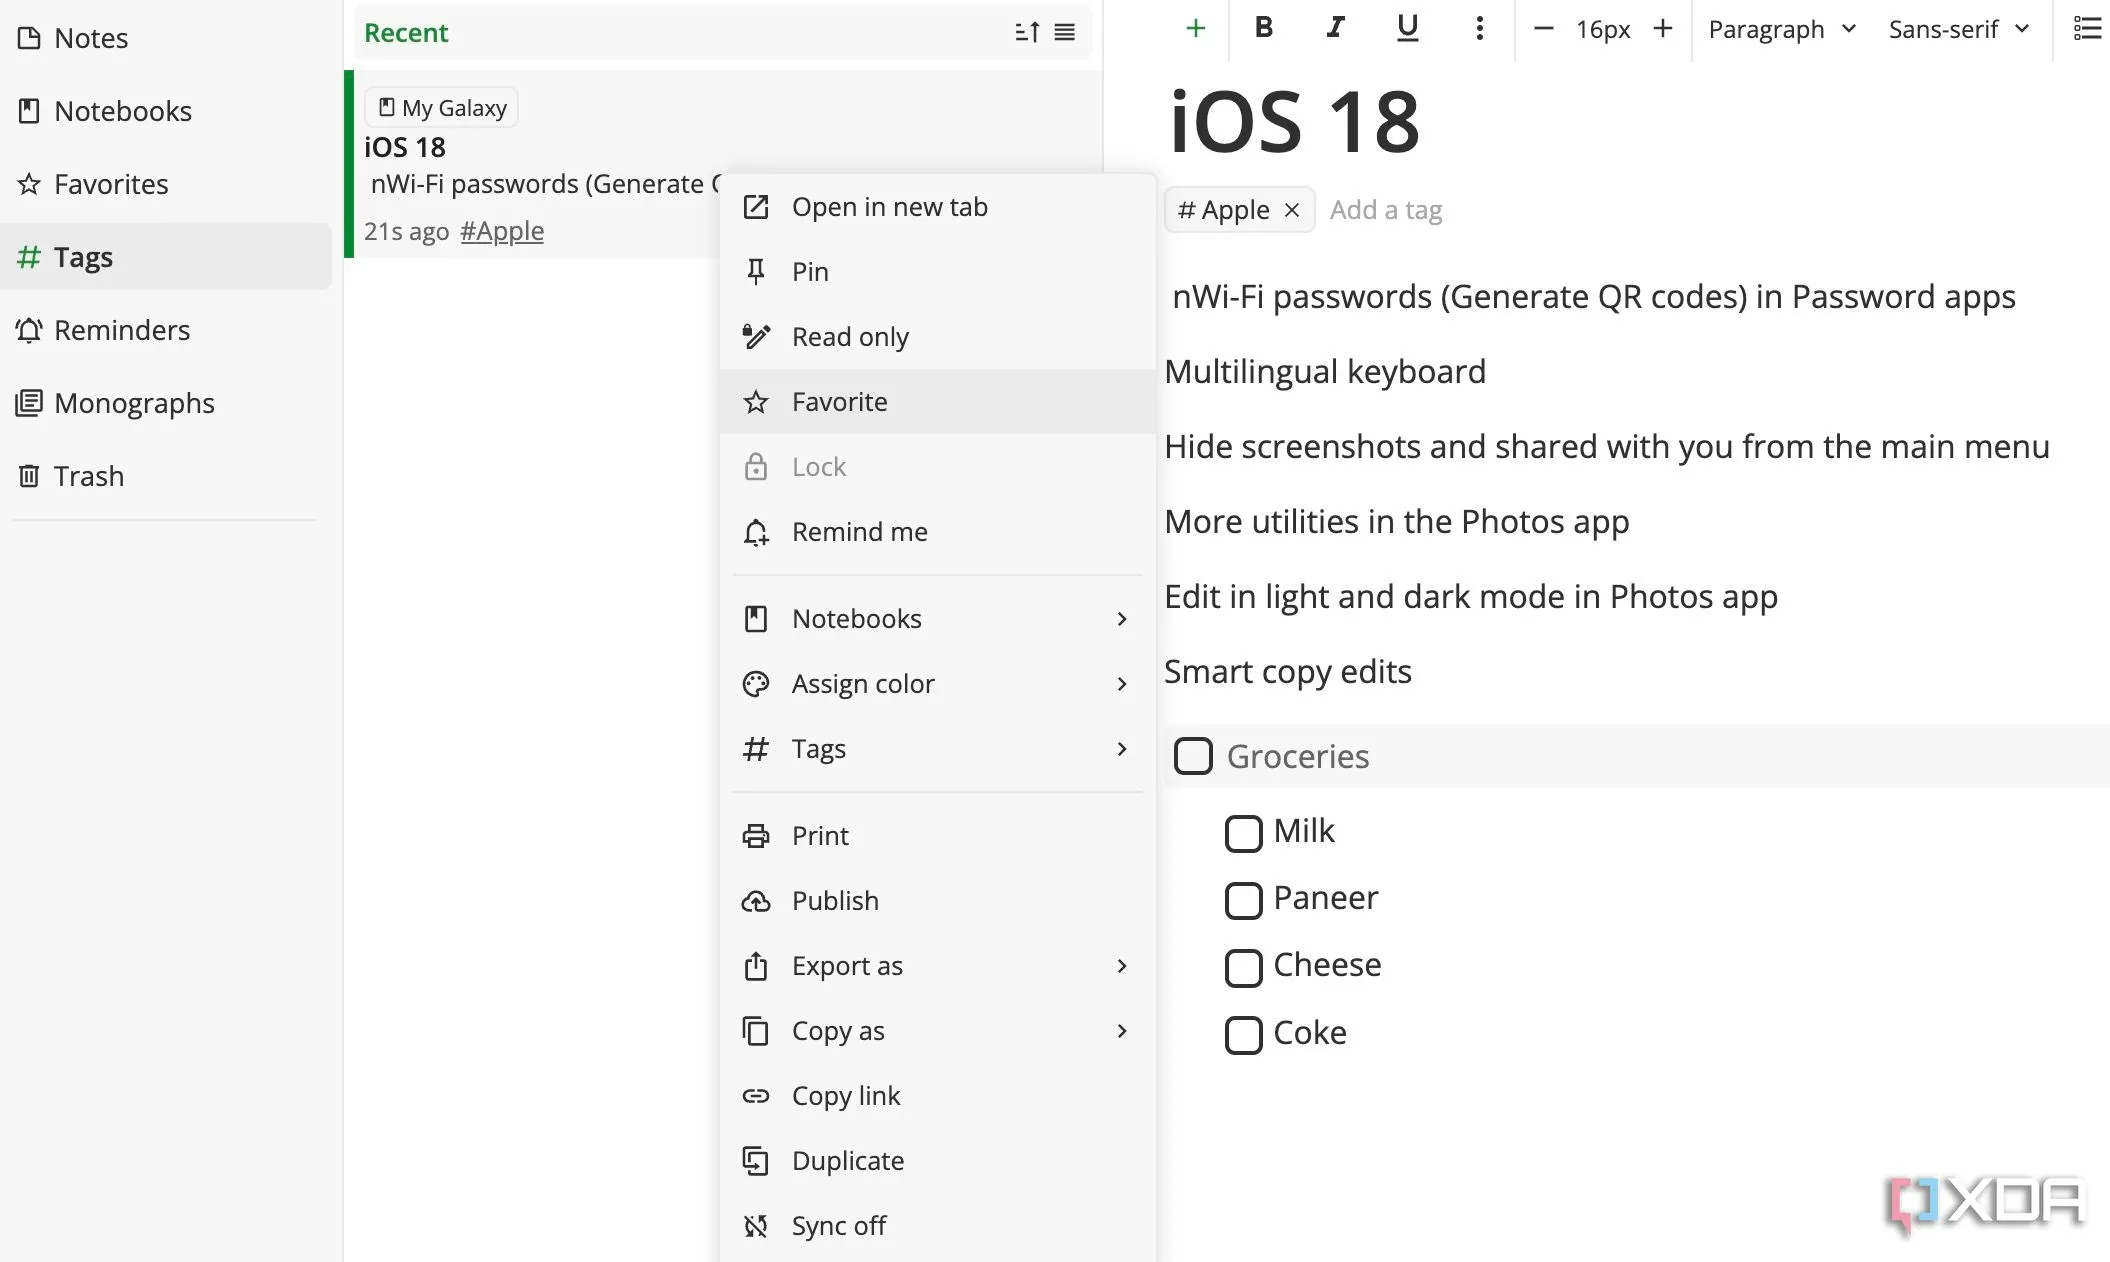The width and height of the screenshot is (2110, 1262).
Task: Click the checklist icon in toolbar
Action: [x=2087, y=29]
